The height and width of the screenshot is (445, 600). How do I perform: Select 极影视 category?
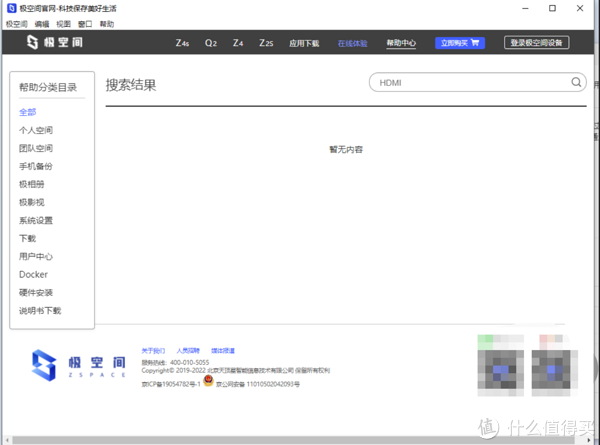(x=32, y=202)
